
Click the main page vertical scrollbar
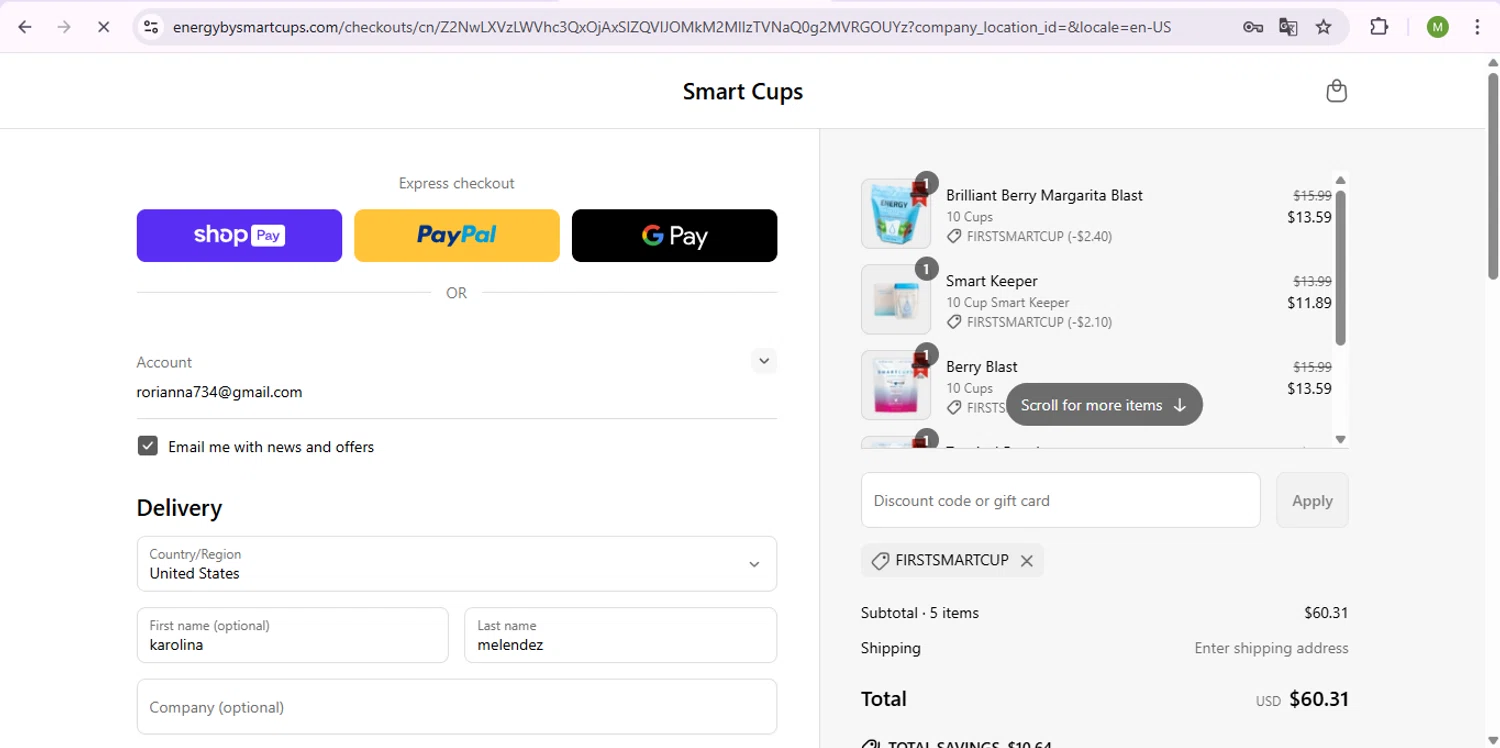tap(1492, 178)
